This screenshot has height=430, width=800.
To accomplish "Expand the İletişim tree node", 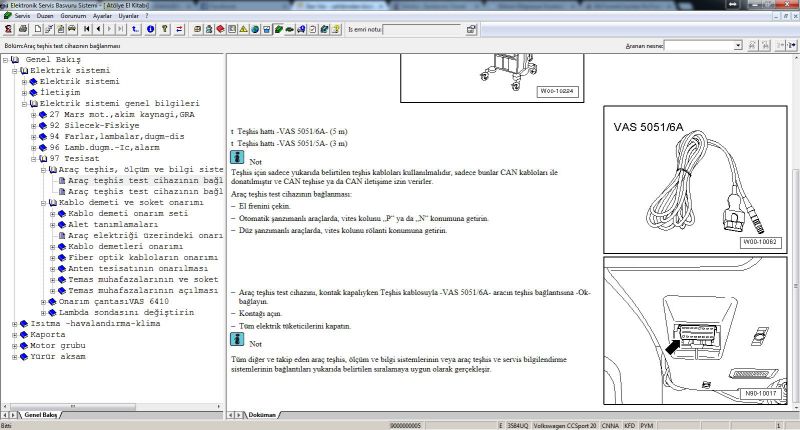I will point(24,93).
